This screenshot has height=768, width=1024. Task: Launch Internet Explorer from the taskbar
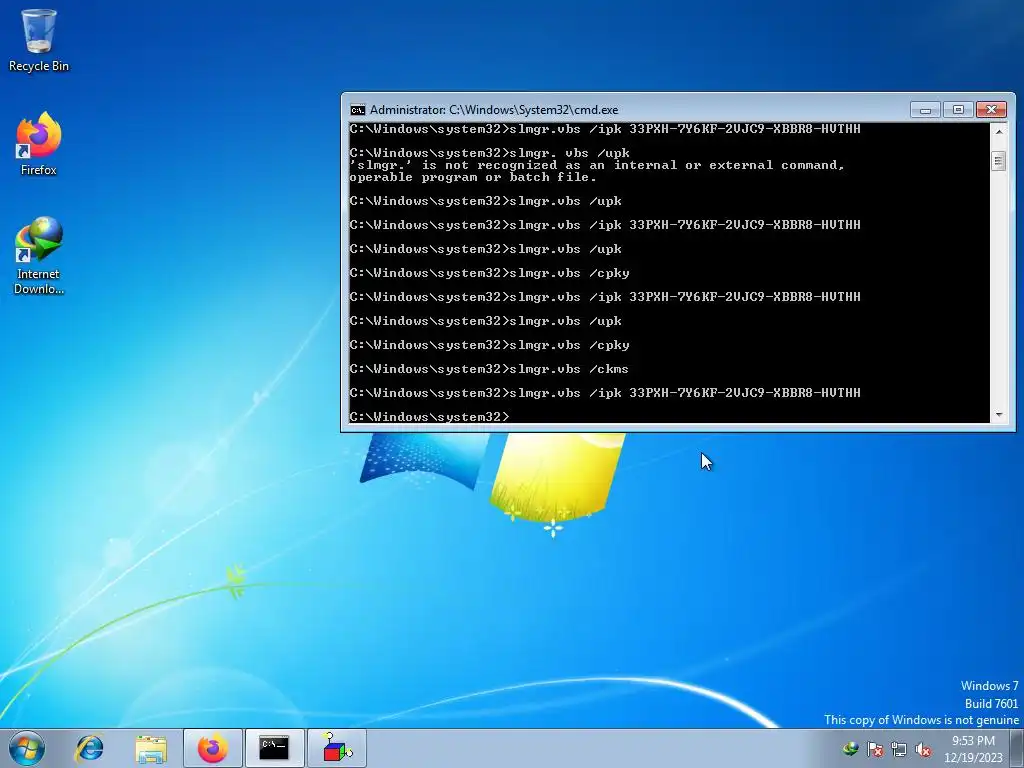89,748
